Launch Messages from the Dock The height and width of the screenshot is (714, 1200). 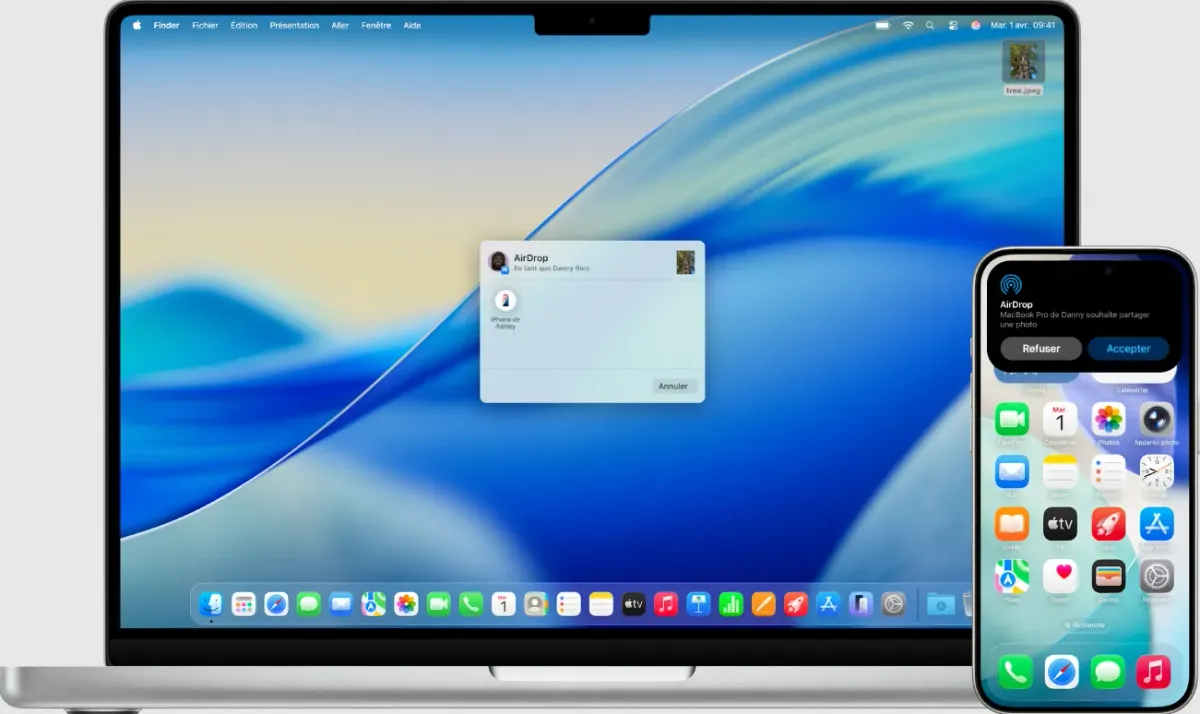coord(309,603)
